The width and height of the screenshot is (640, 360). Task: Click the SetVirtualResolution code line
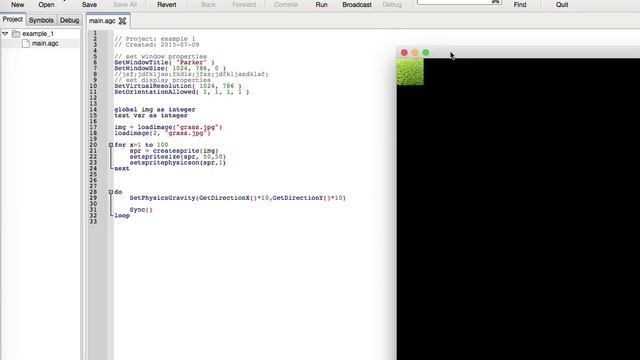coord(178,86)
